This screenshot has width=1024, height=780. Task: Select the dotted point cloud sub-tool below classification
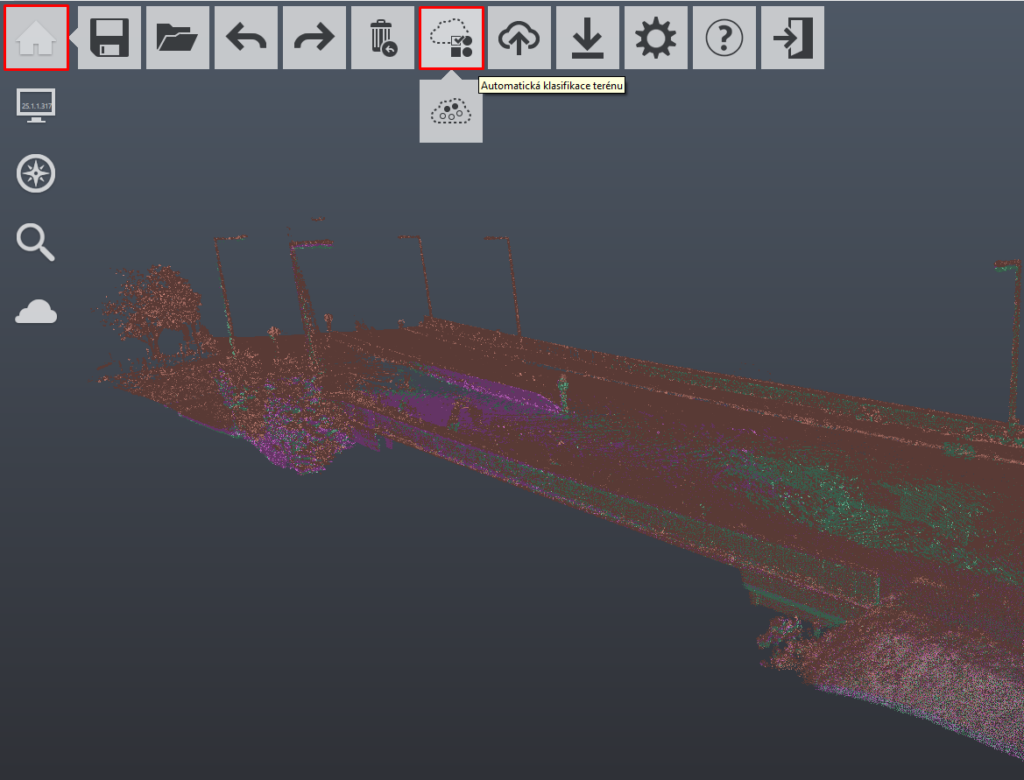point(451,111)
